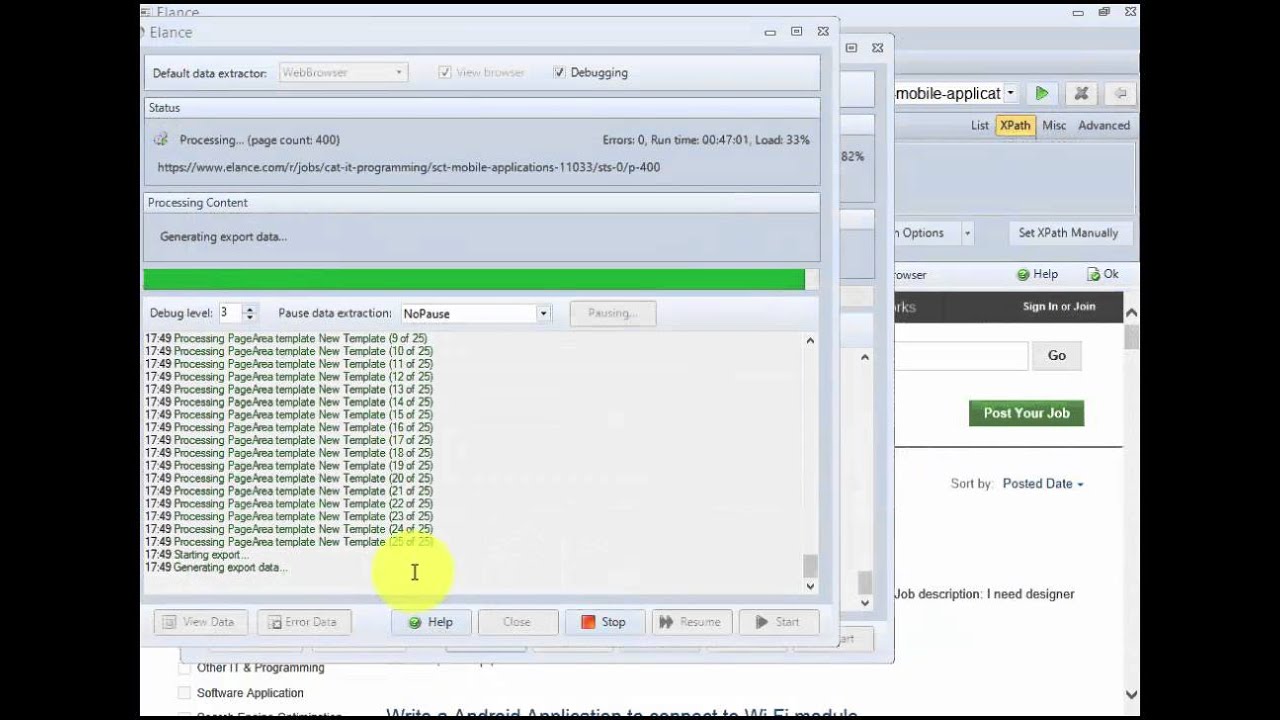Click the webpage search input field
This screenshot has height=720, width=1280.
point(961,356)
